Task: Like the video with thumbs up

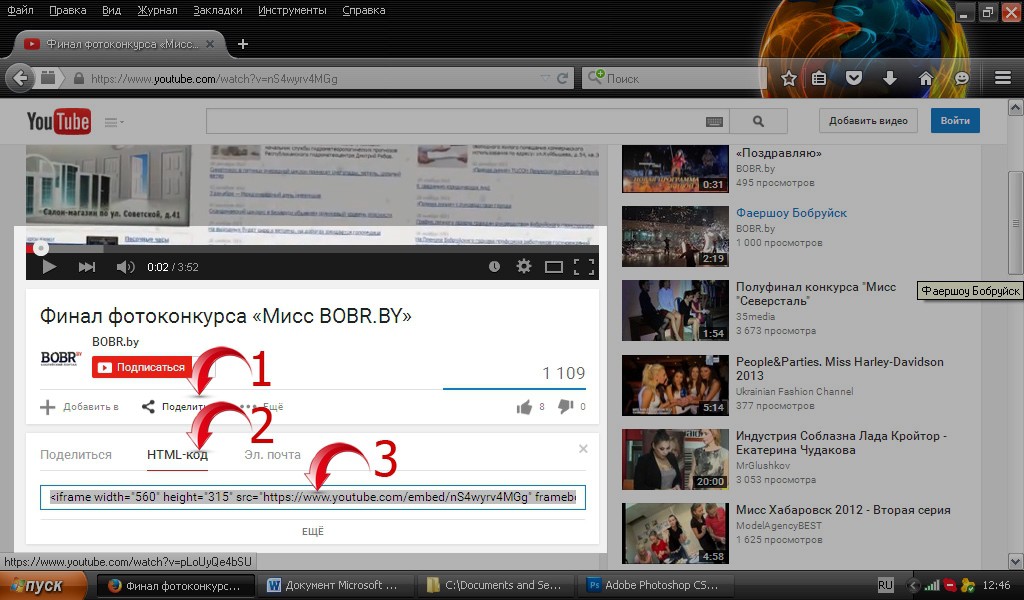Action: pyautogui.click(x=524, y=407)
